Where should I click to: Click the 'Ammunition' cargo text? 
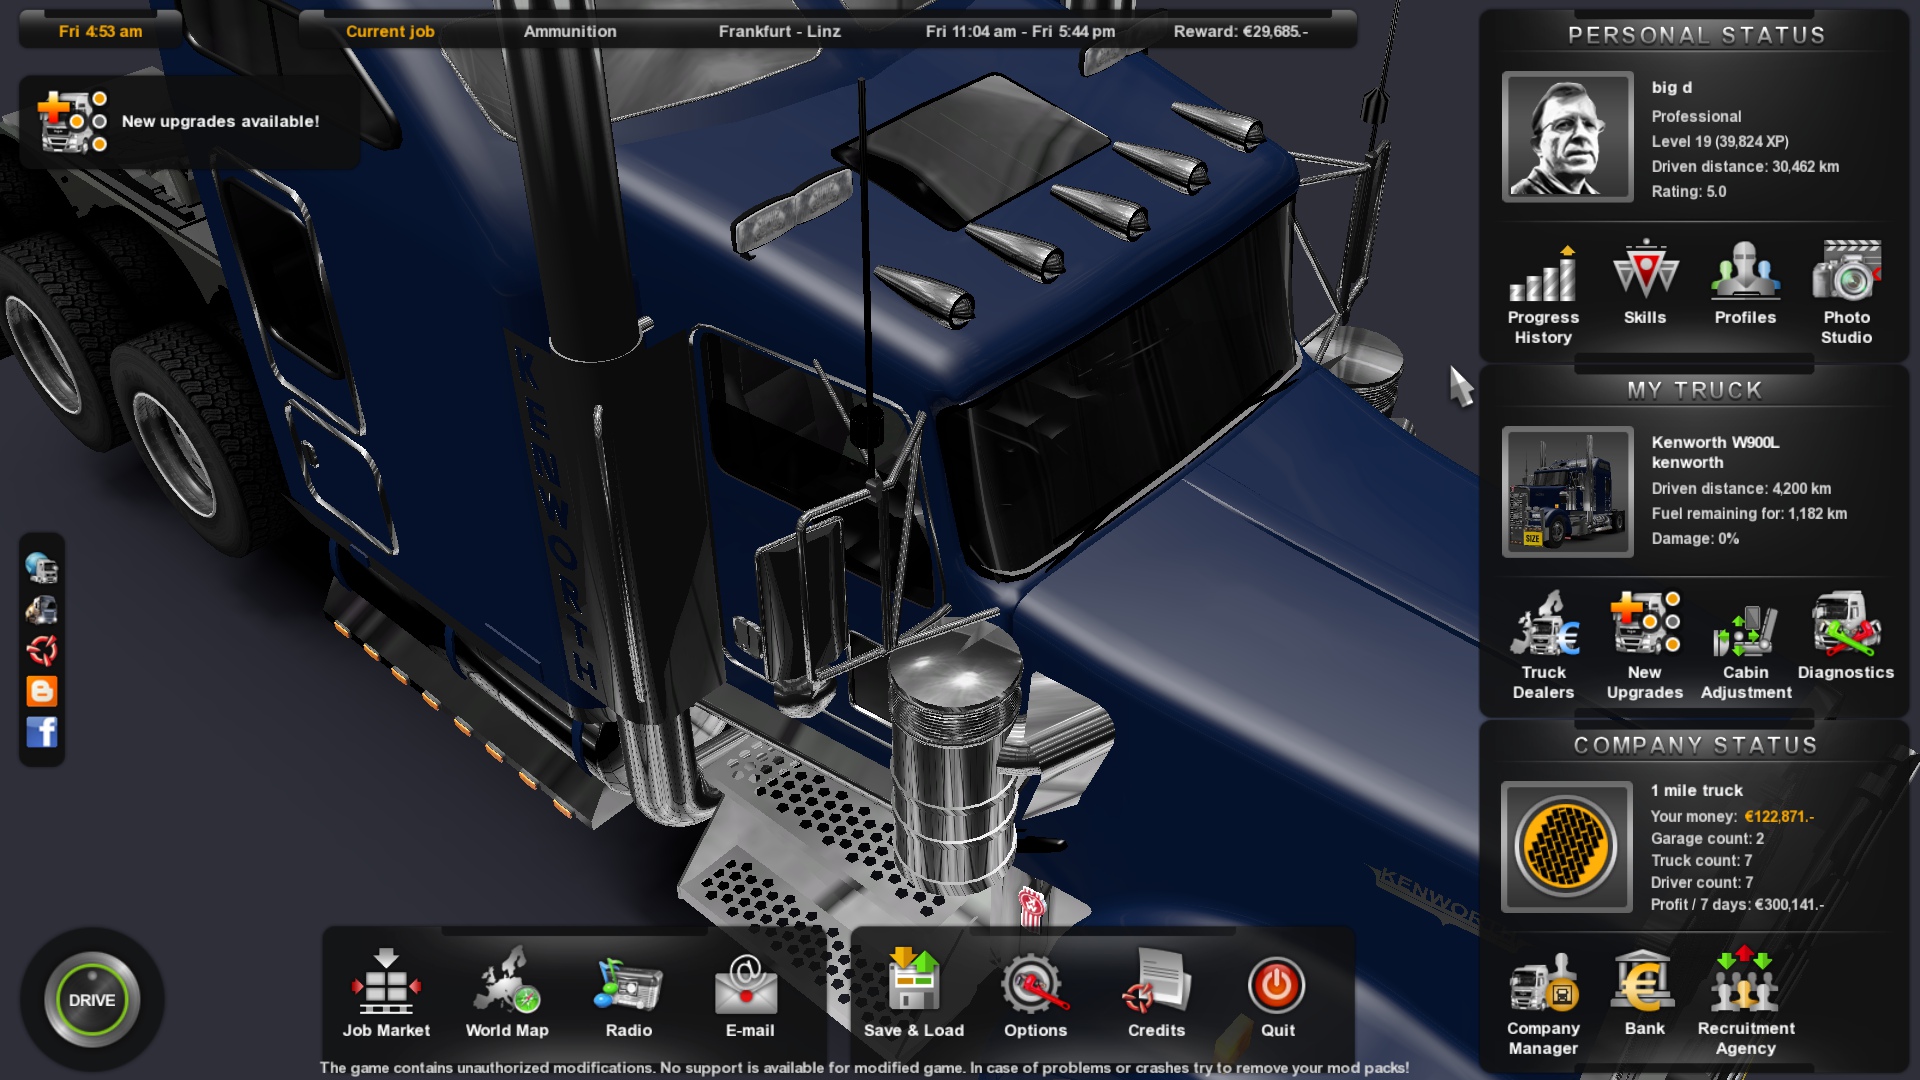point(570,31)
